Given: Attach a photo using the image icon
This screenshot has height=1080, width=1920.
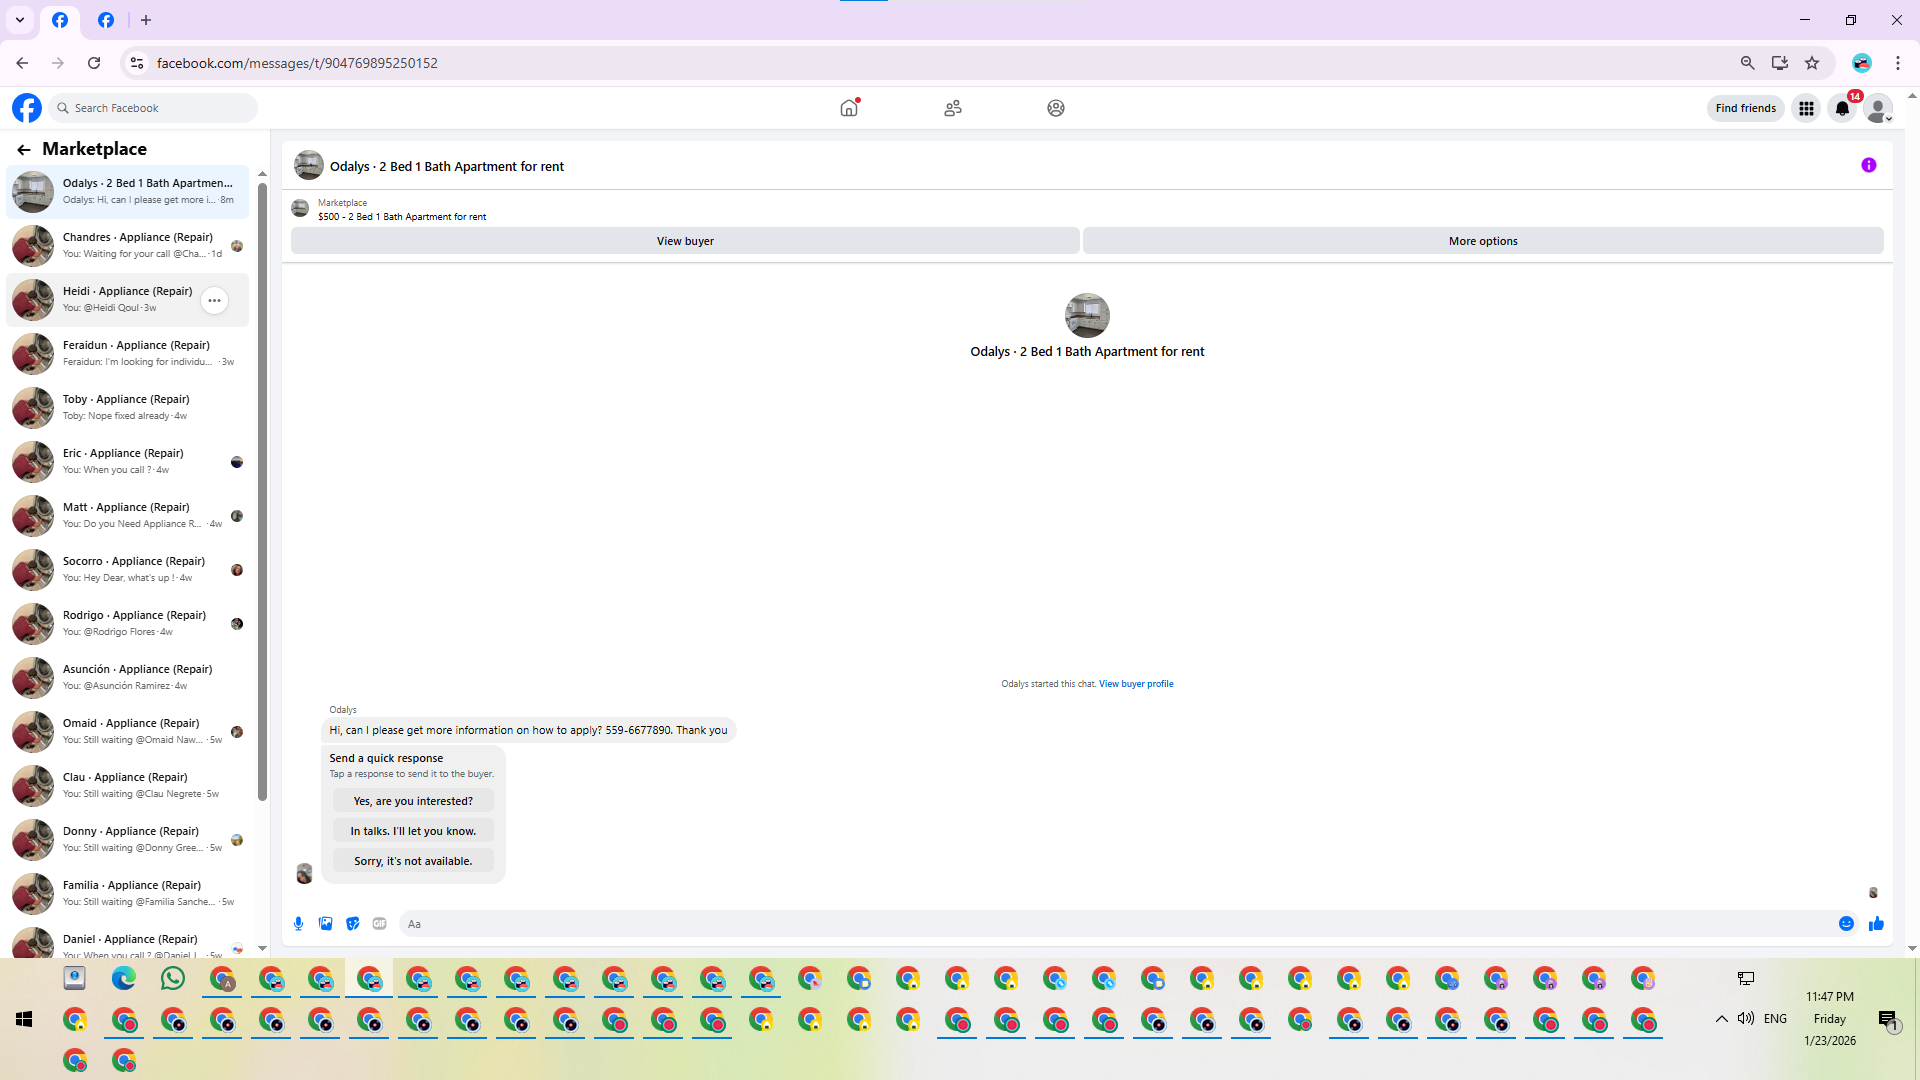Looking at the screenshot, I should tap(325, 924).
